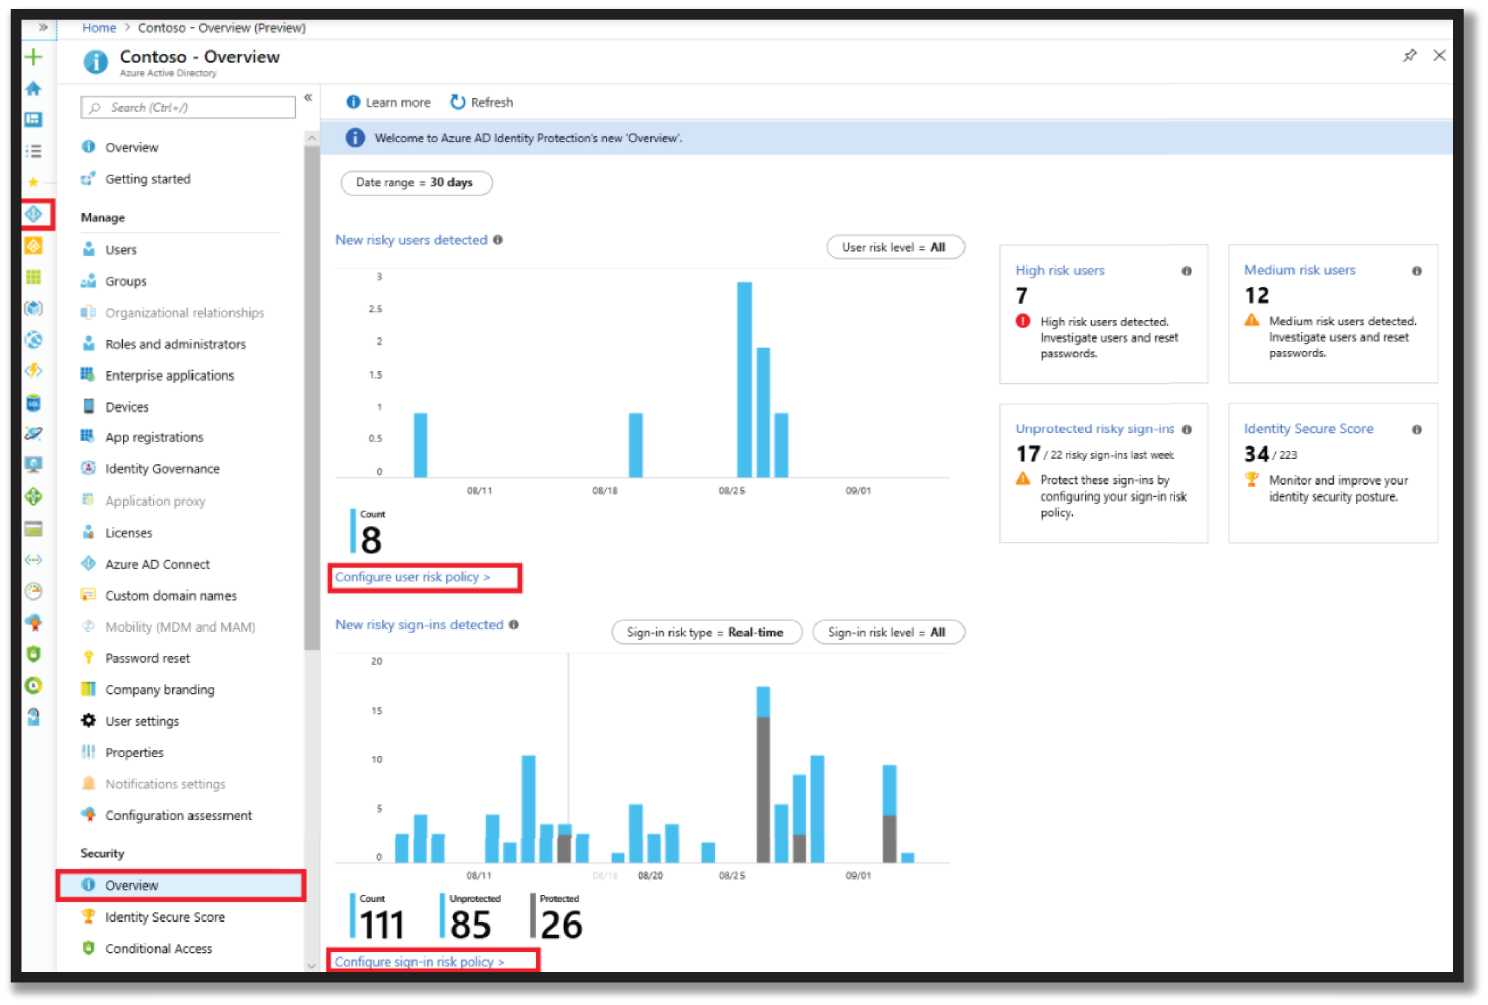Close the Overview blade
Image resolution: width=1488 pixels, height=1005 pixels.
1439,56
